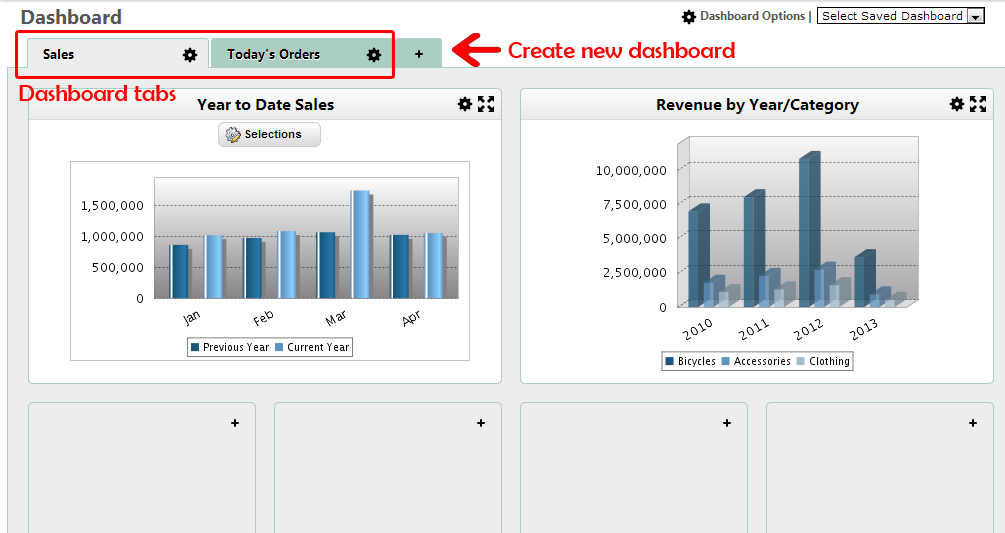Add widget to fourth empty panel
The width and height of the screenshot is (1005, 533).
(x=973, y=423)
